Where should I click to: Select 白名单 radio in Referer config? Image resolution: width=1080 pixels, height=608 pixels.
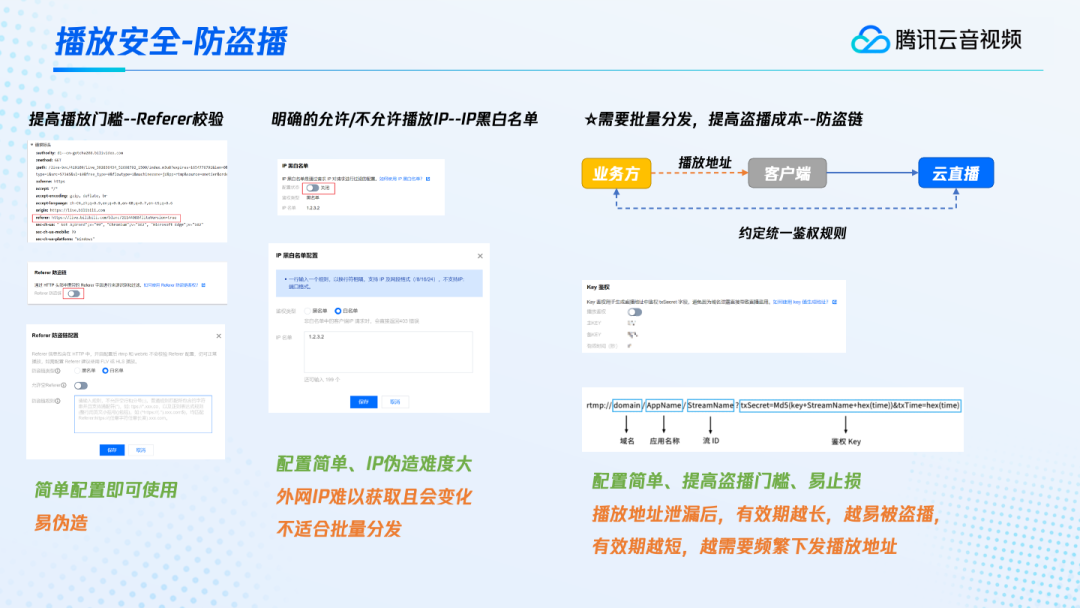pyautogui.click(x=105, y=370)
